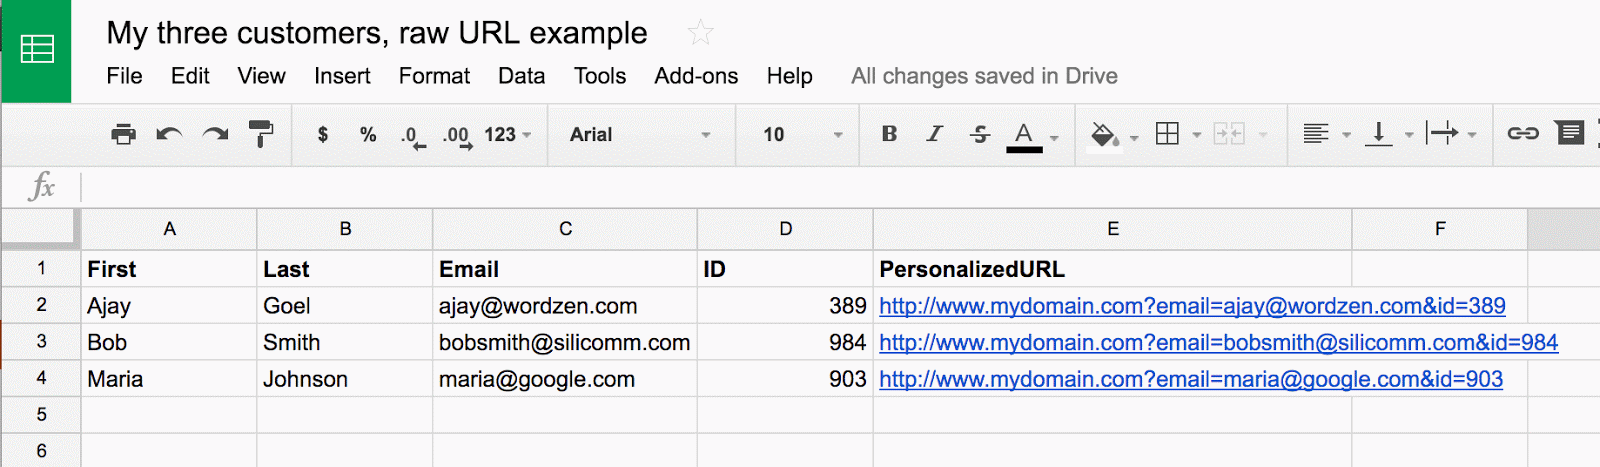The height and width of the screenshot is (467, 1600).
Task: Format selection as currency
Action: tap(322, 134)
